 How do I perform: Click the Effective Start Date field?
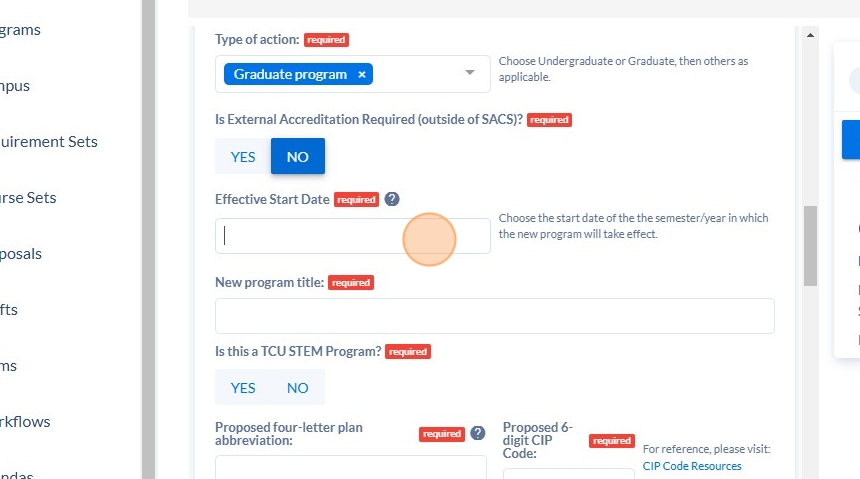tap(353, 236)
